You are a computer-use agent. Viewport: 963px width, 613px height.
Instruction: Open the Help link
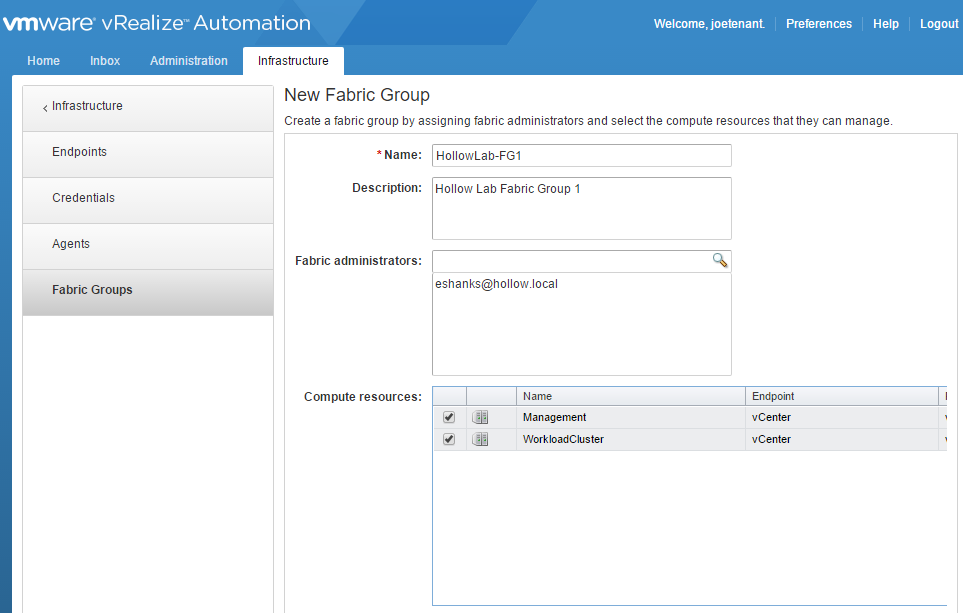coord(885,24)
